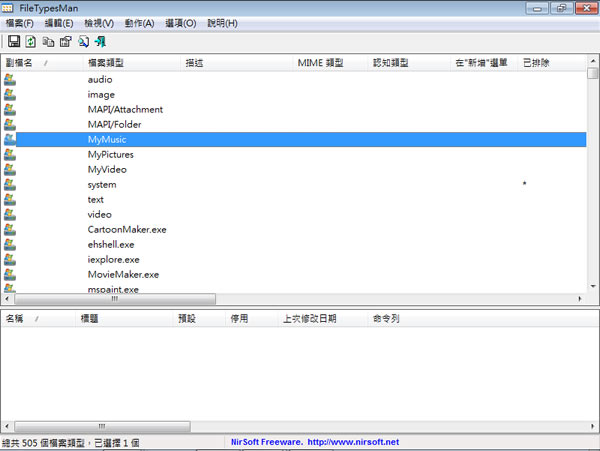Click the icon beside MyPictures
This screenshot has width=600, height=451.
click(x=10, y=155)
